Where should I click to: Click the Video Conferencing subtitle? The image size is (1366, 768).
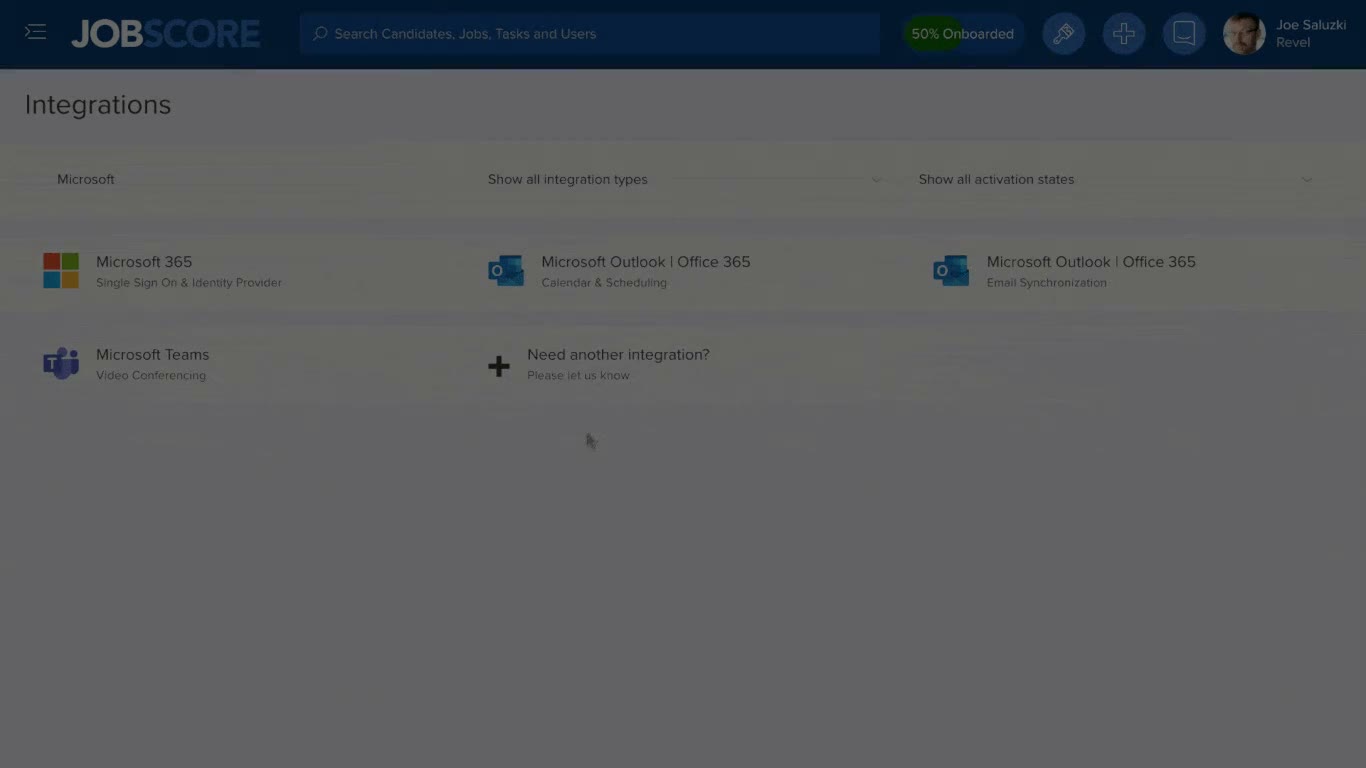click(x=151, y=376)
